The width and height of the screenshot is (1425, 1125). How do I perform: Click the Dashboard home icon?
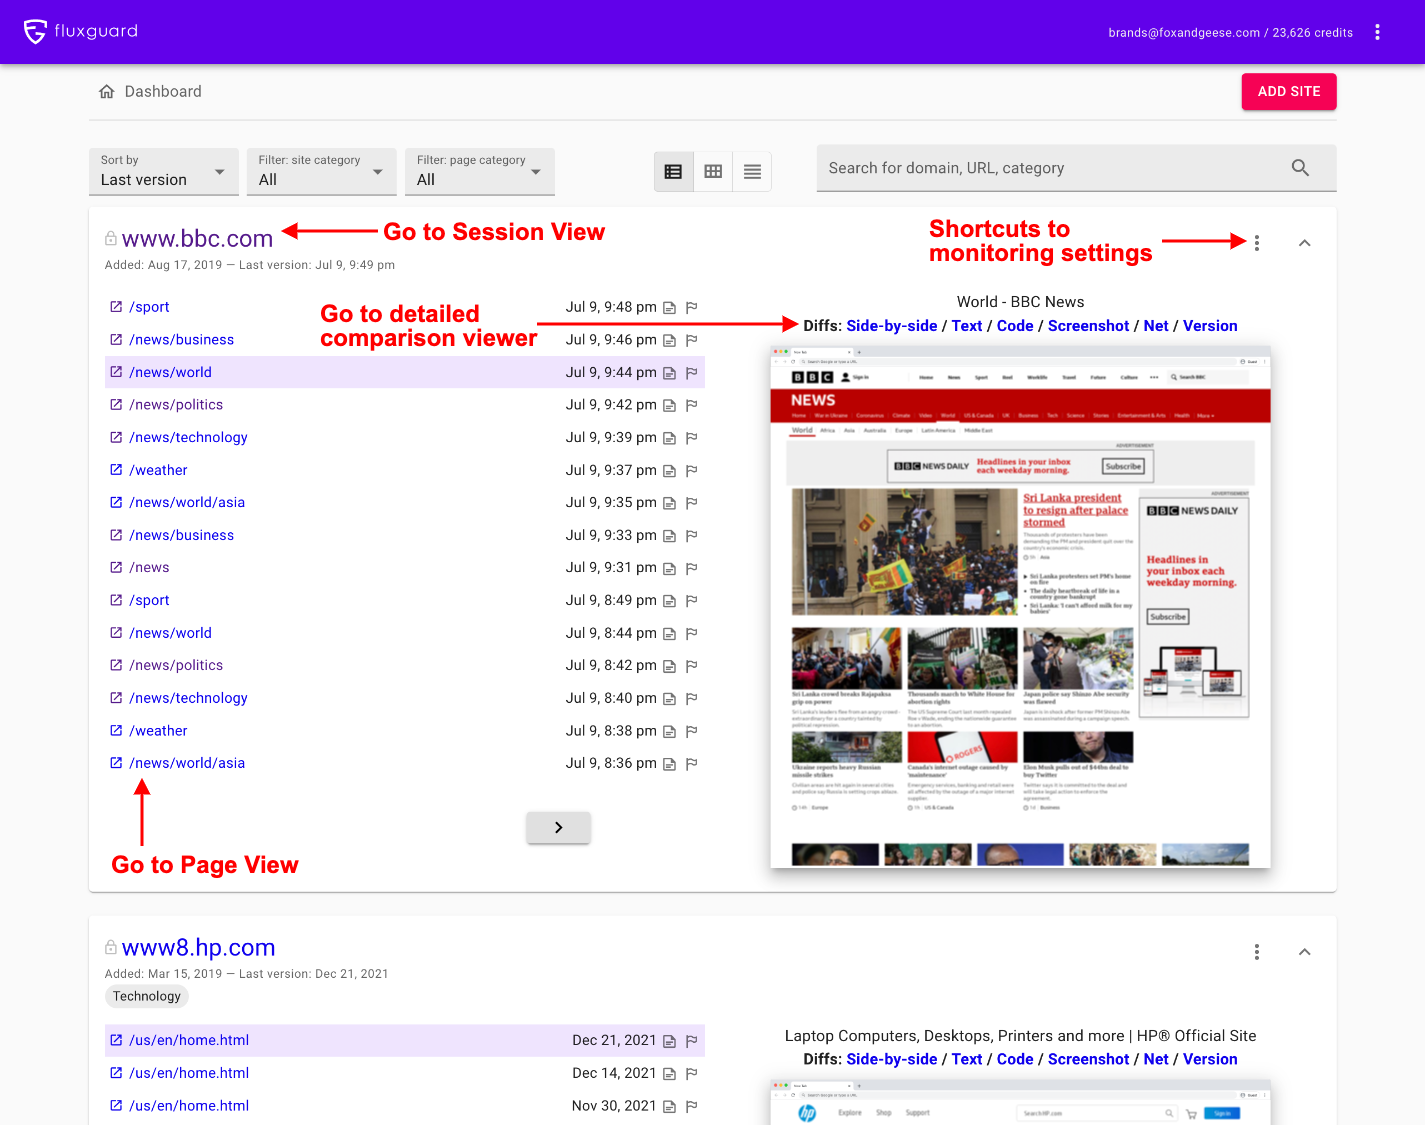click(107, 92)
